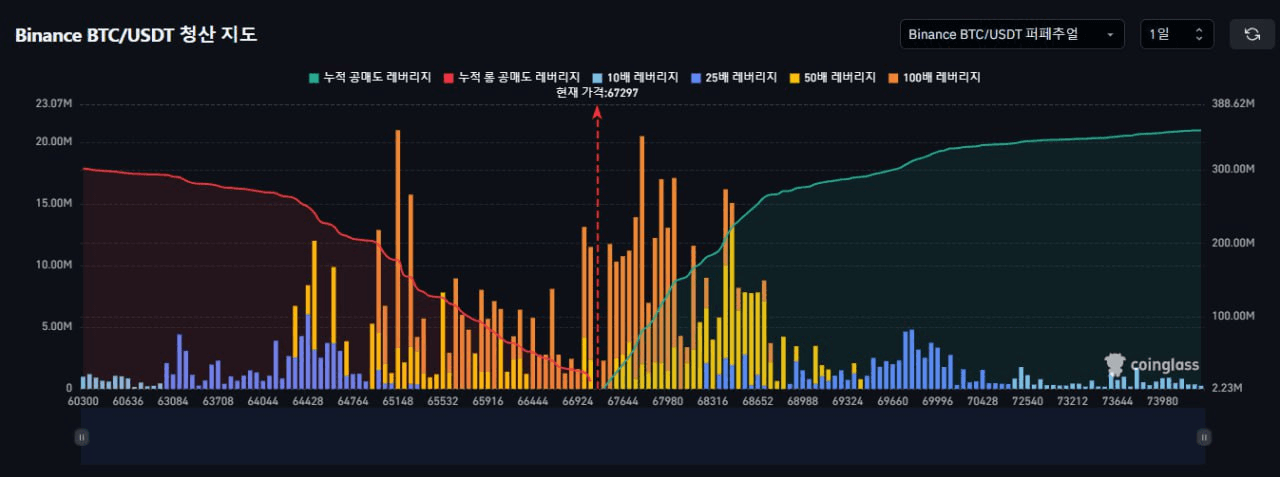Click the 64428 price axis label
Screen dimensions: 1280x477
click(308, 401)
